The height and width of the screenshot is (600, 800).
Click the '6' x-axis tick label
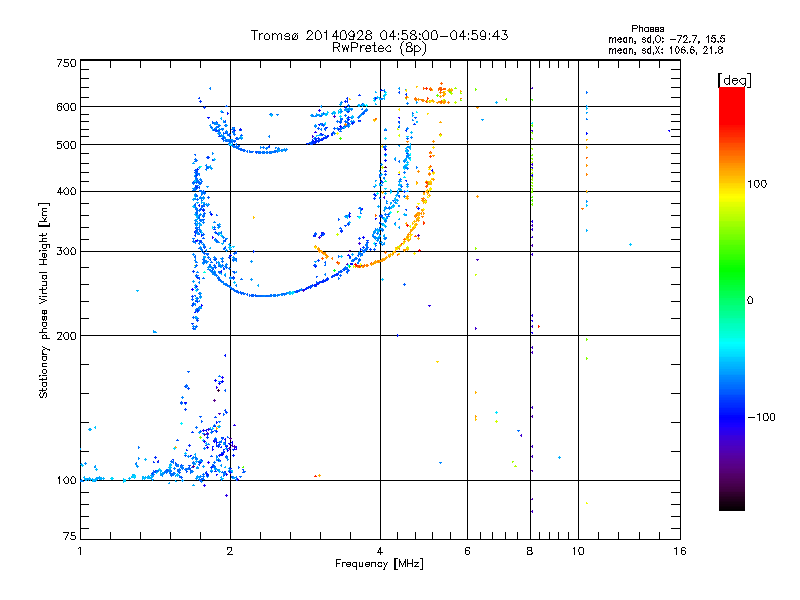tap(467, 551)
